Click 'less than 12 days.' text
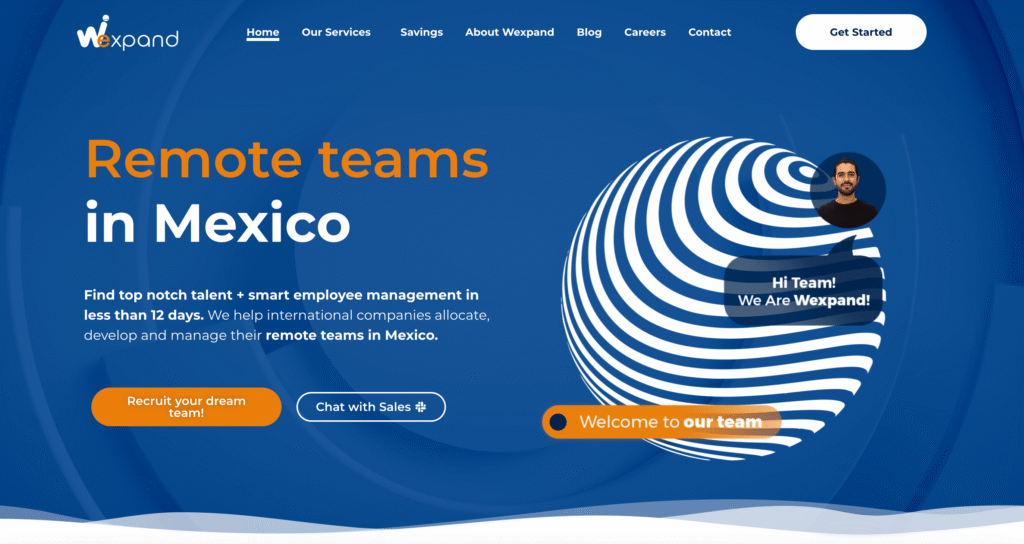Screen dimensions: 1024x544 coord(144,315)
